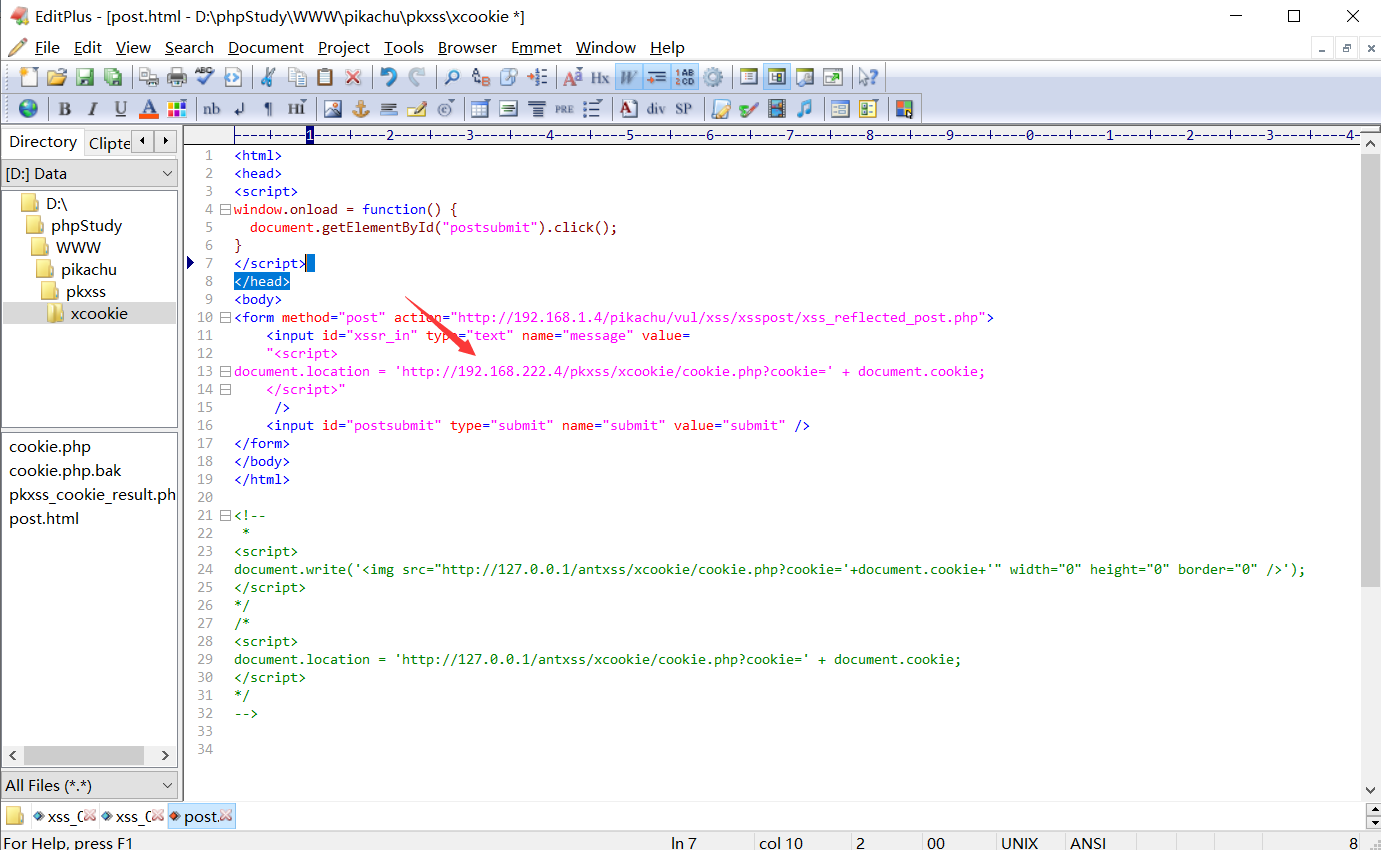
Task: Open the font color A tool
Action: coord(149,108)
